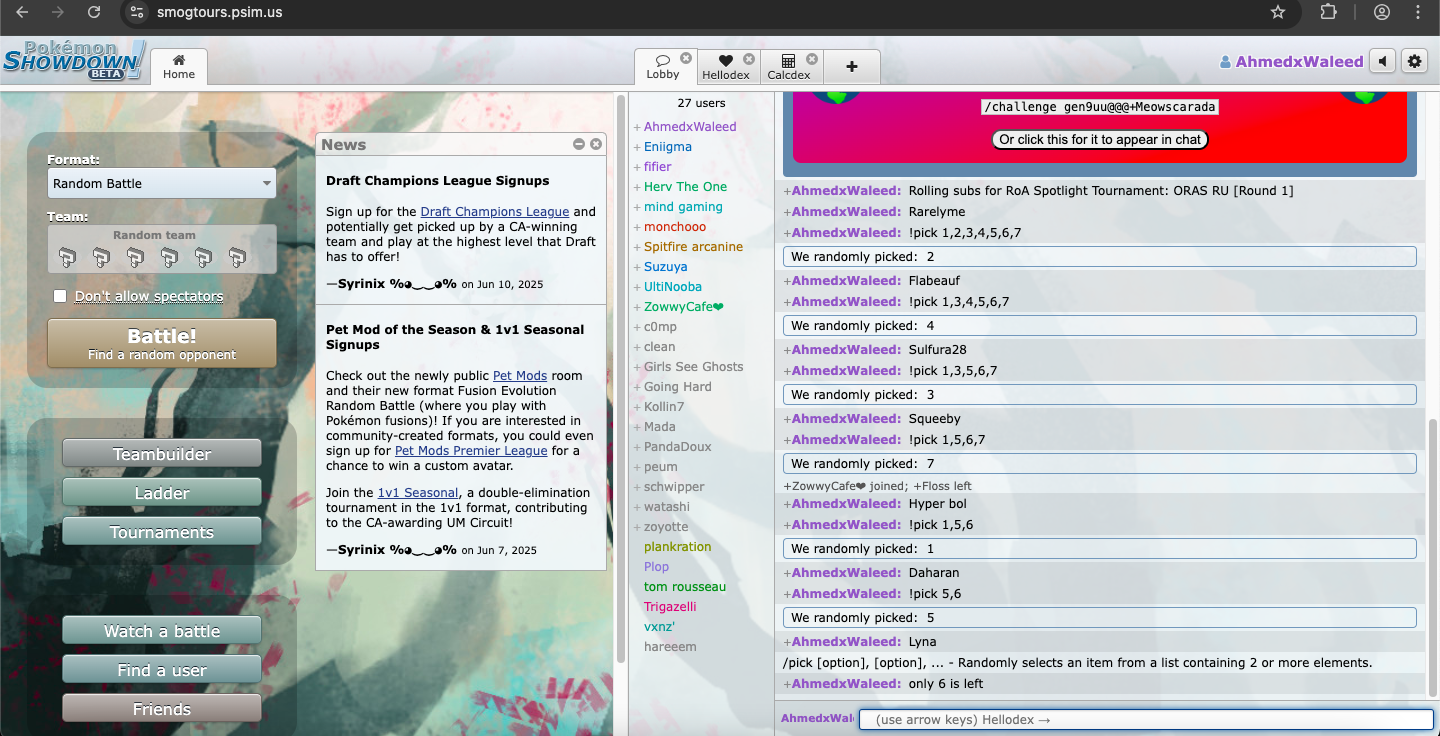Screen dimensions: 1440x736
Task: Select user Spitfire arcanine
Action: pos(693,247)
